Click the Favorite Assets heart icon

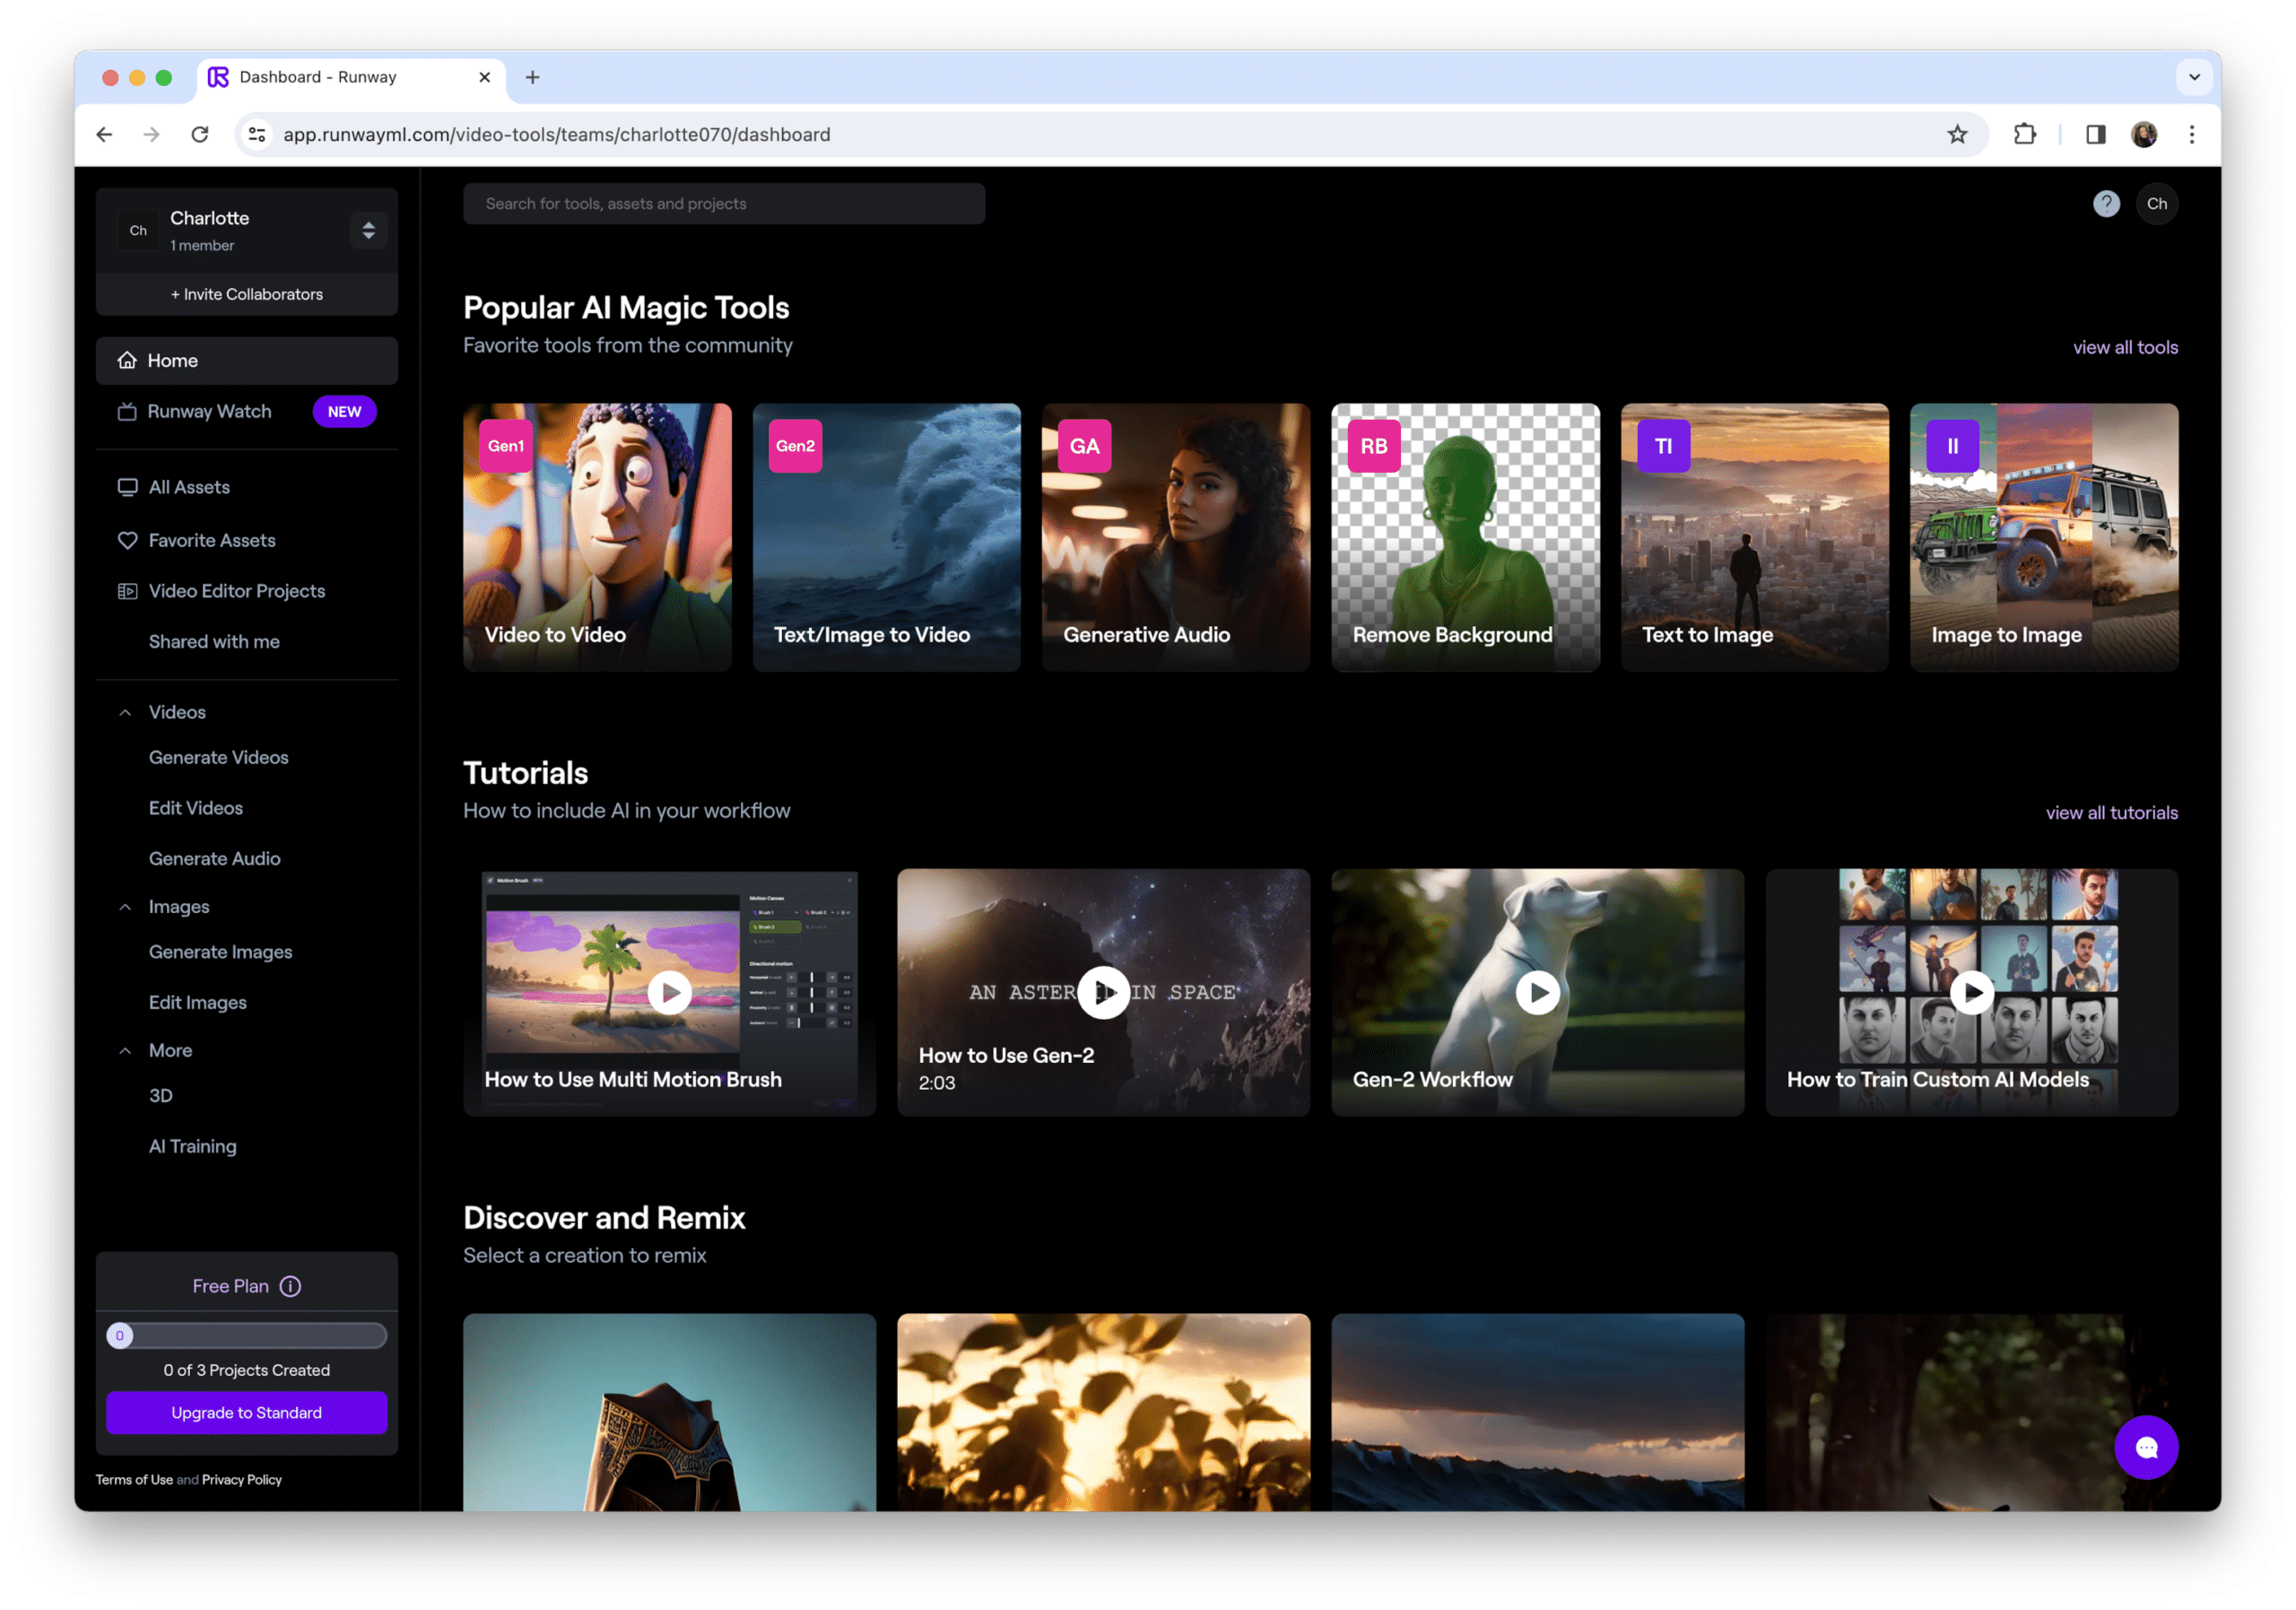(x=127, y=540)
